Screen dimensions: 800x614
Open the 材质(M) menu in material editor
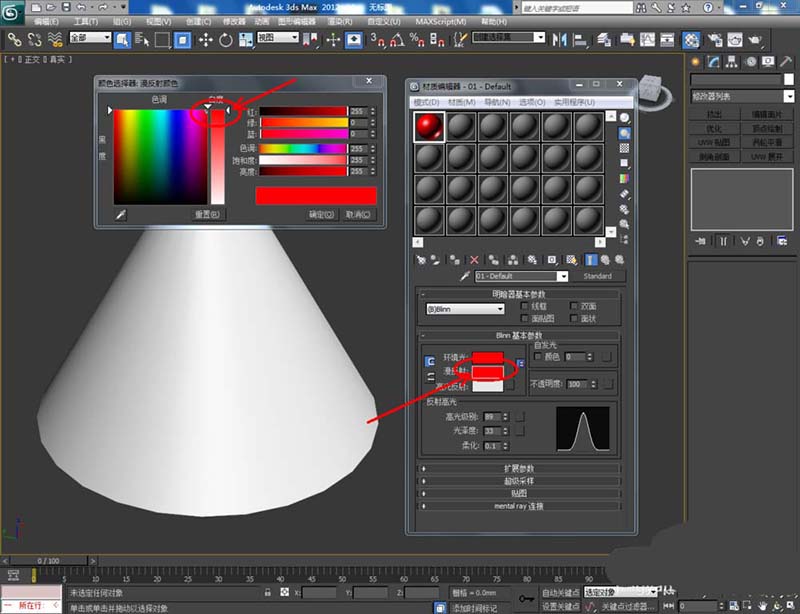click(461, 102)
